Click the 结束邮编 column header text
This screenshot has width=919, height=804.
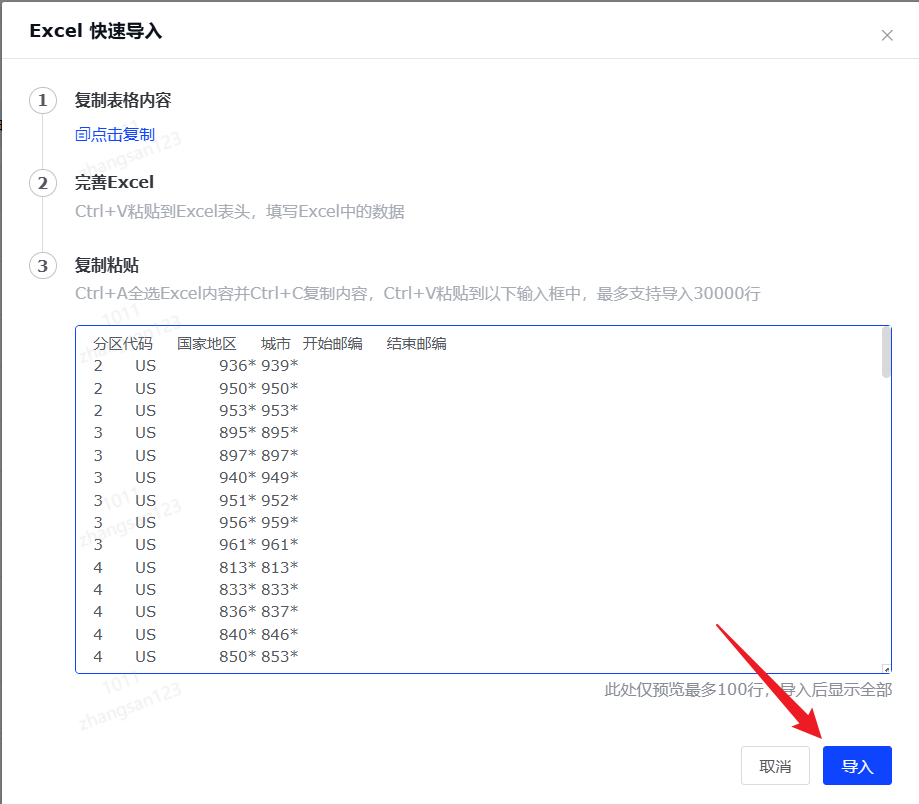pos(416,343)
